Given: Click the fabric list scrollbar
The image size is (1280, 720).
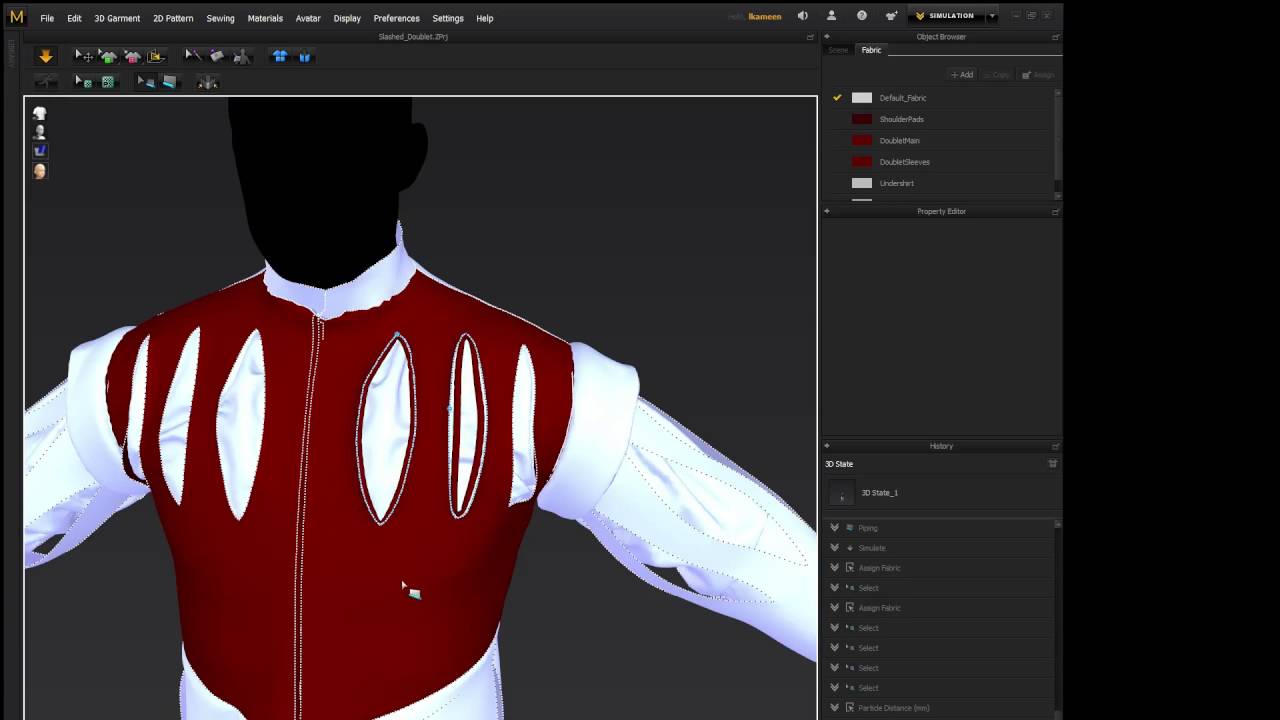Looking at the screenshot, I should click(1058, 145).
